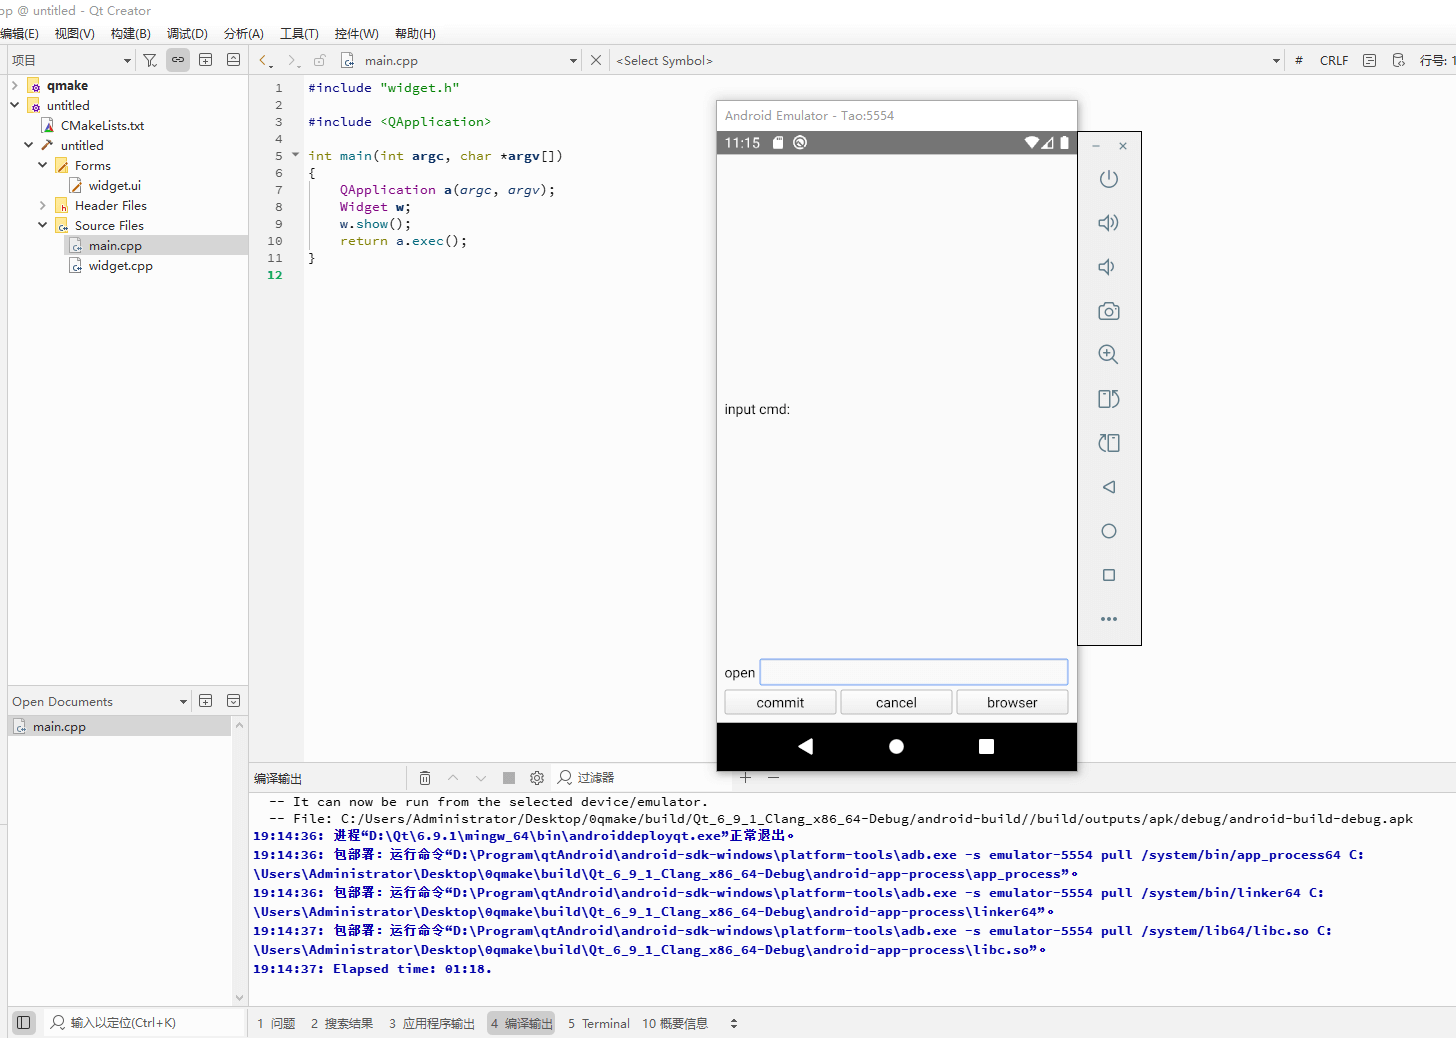Screen dimensions: 1456x1038
Task: Open the 构建(B) menu
Action: [130, 33]
